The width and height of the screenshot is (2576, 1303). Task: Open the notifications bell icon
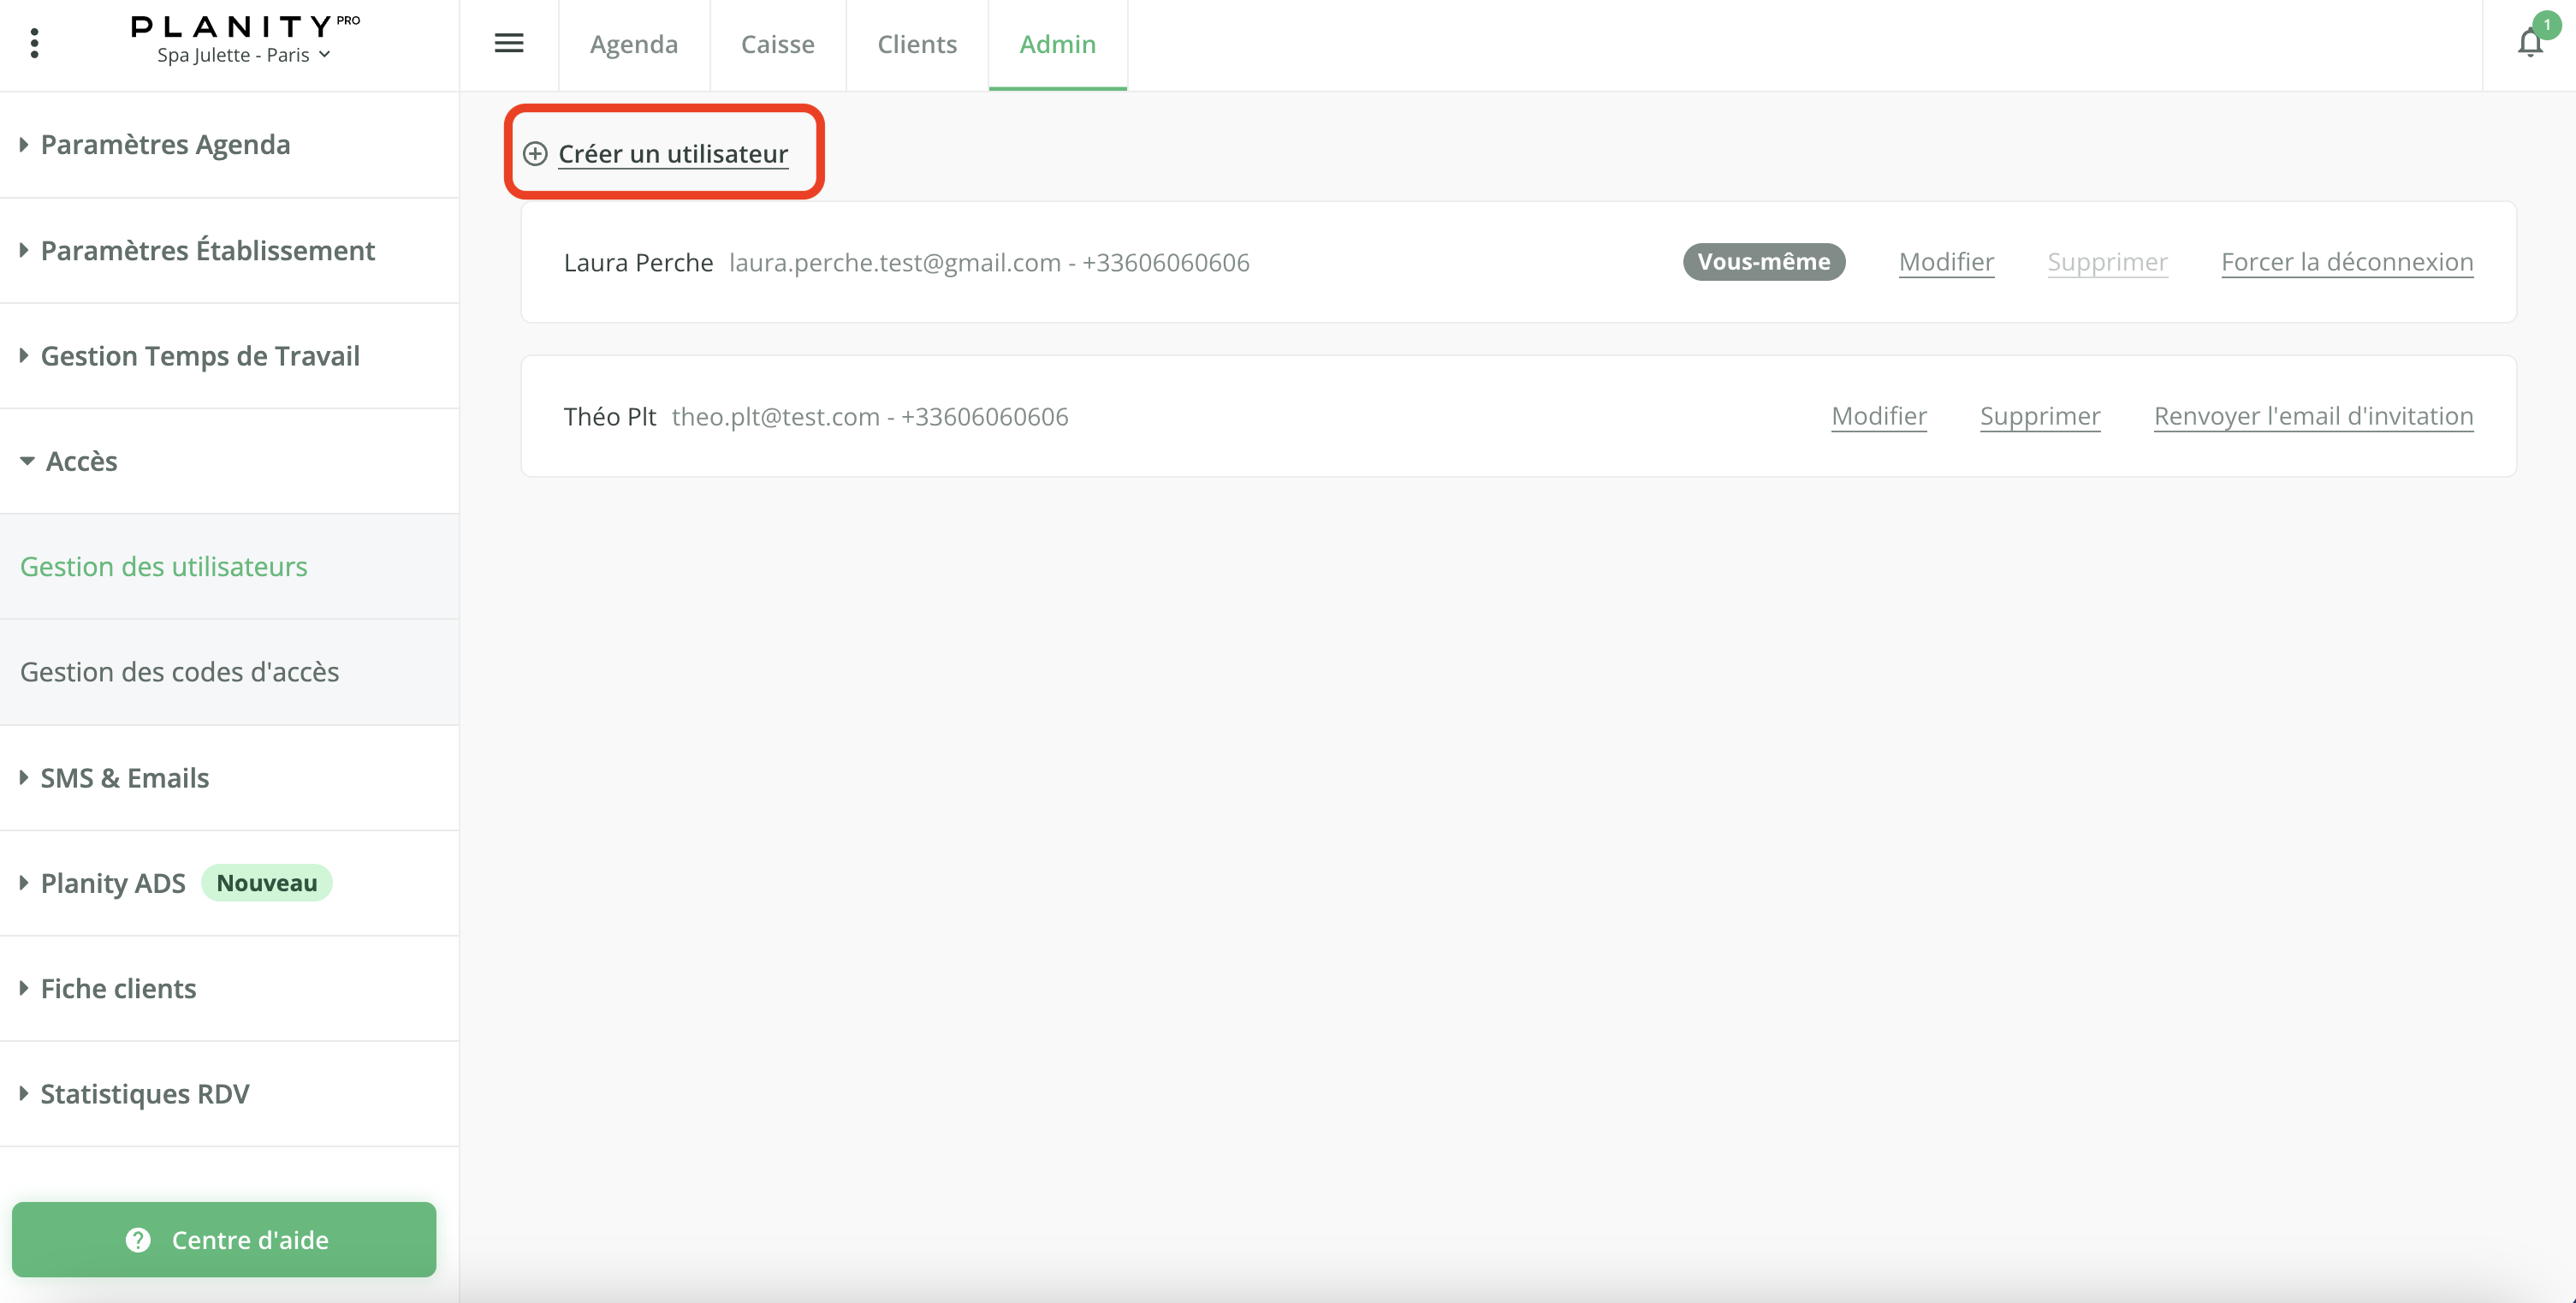[2529, 43]
